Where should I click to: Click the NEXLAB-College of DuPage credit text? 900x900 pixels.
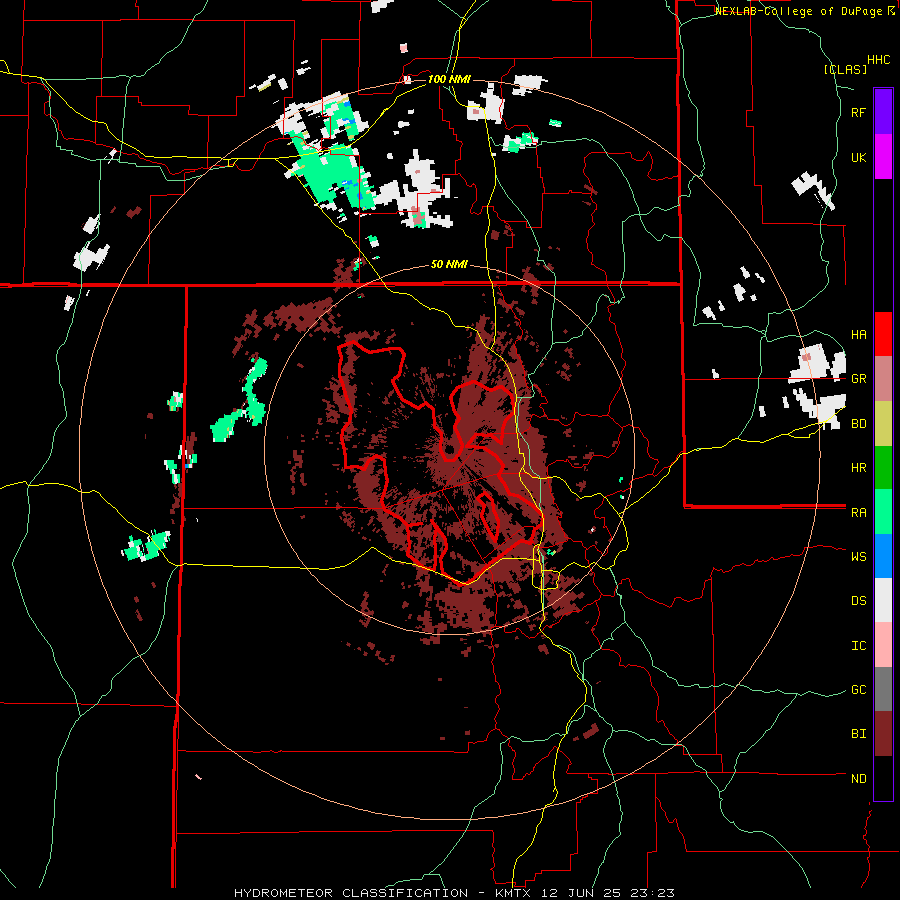click(x=800, y=11)
